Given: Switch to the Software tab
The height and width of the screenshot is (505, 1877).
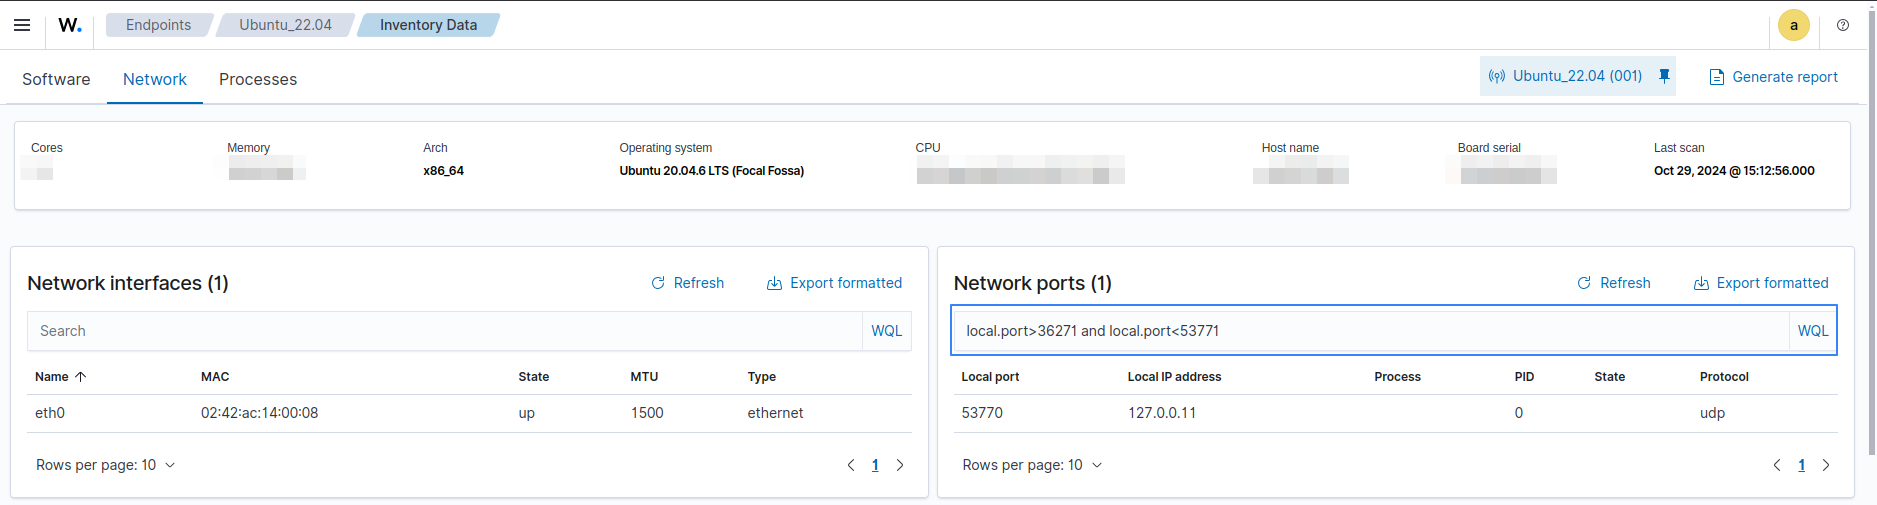Looking at the screenshot, I should coord(56,79).
